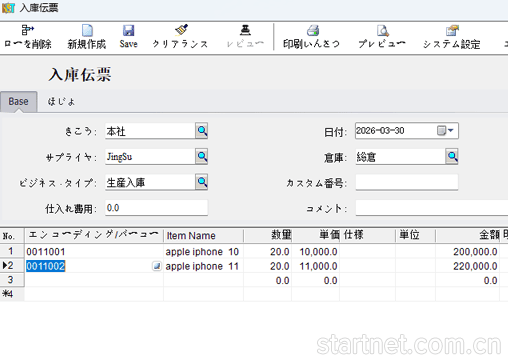Click unit price 0.0 in row 3

pyautogui.click(x=316, y=280)
